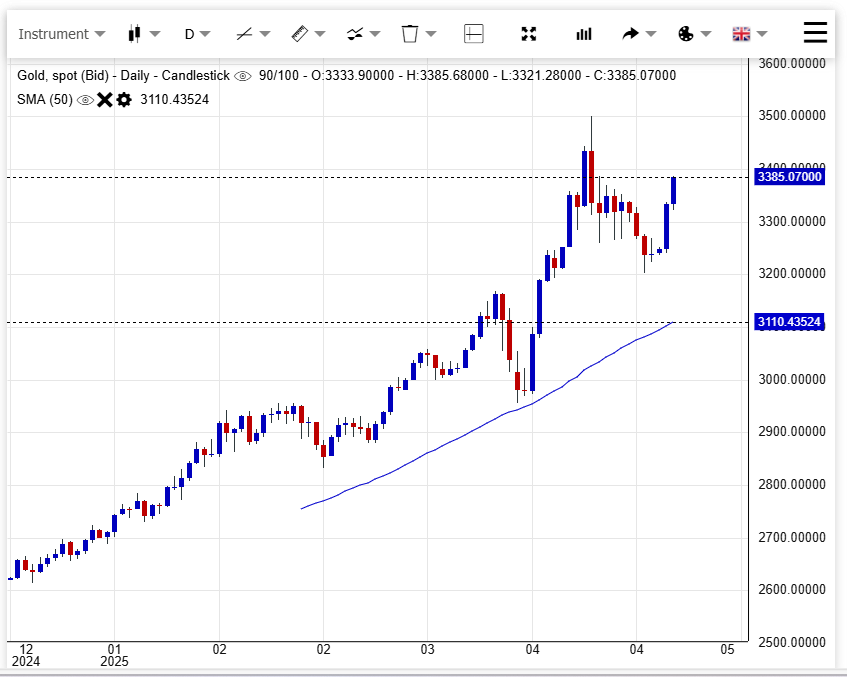This screenshot has height=677, width=847.
Task: Click the bar chart volume icon
Action: click(584, 34)
